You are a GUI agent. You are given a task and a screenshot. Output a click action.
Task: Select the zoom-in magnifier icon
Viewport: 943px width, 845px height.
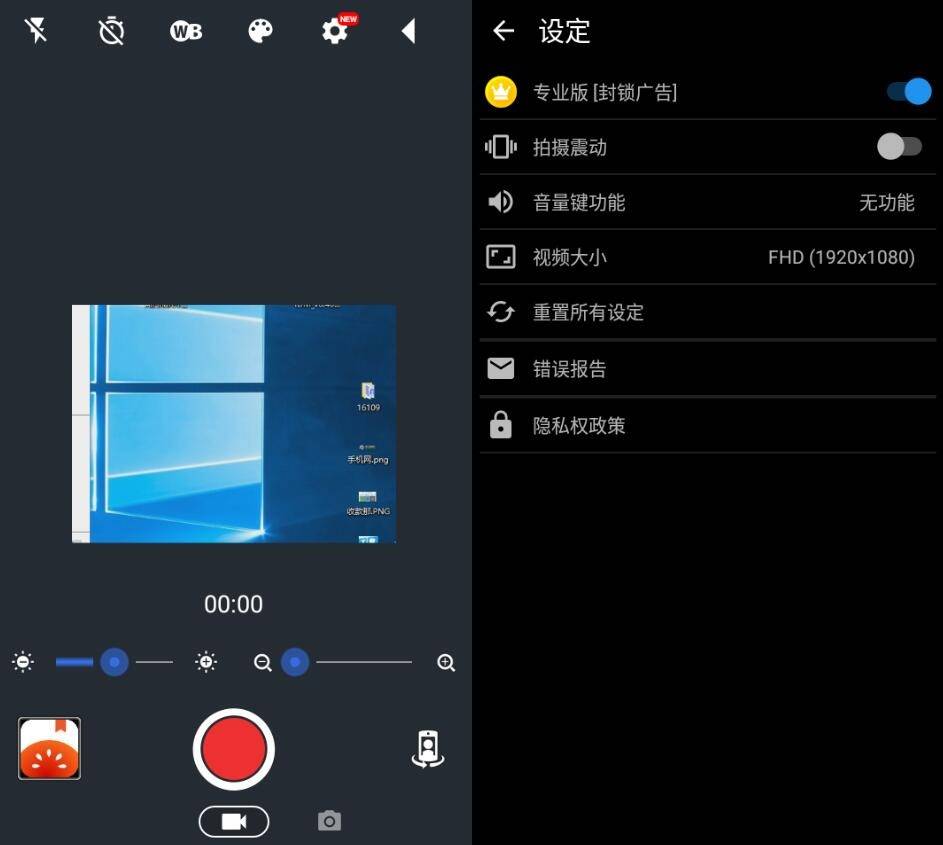(444, 661)
